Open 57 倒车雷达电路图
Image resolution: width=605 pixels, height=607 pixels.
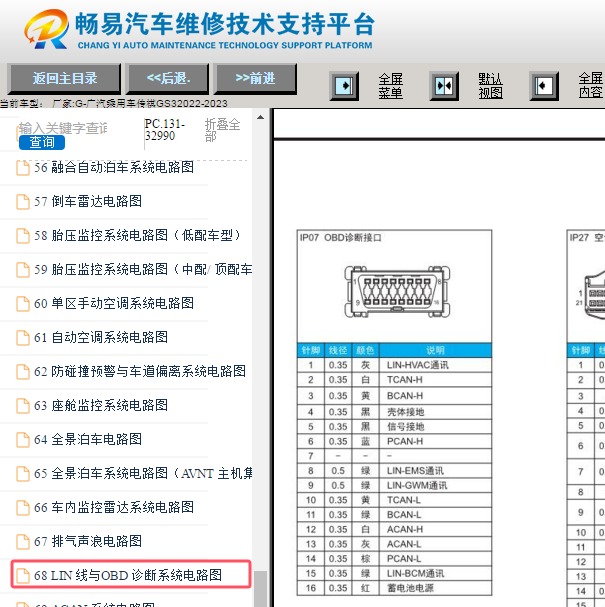[88, 202]
